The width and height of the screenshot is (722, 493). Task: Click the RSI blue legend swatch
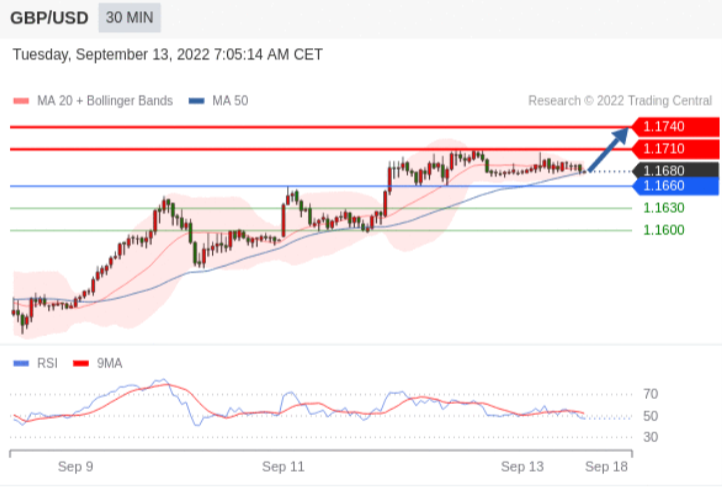21,364
